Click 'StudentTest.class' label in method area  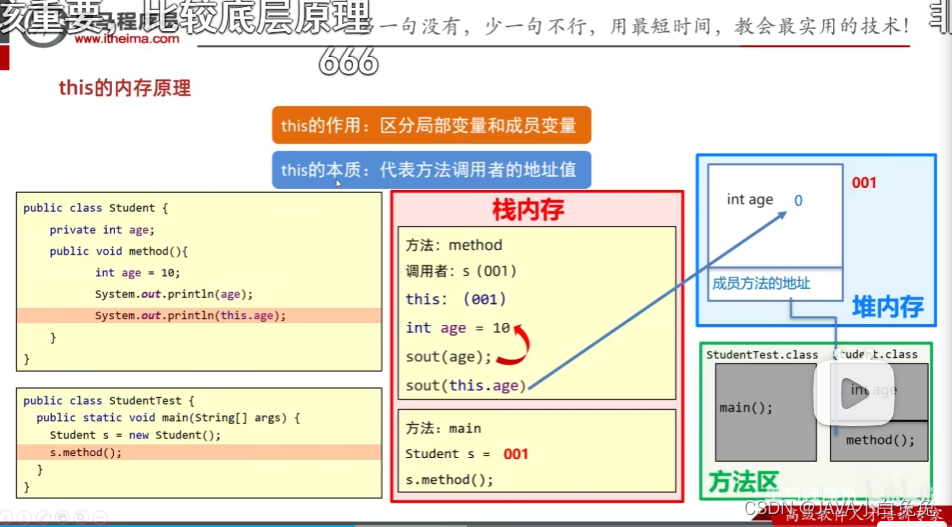coord(762,355)
